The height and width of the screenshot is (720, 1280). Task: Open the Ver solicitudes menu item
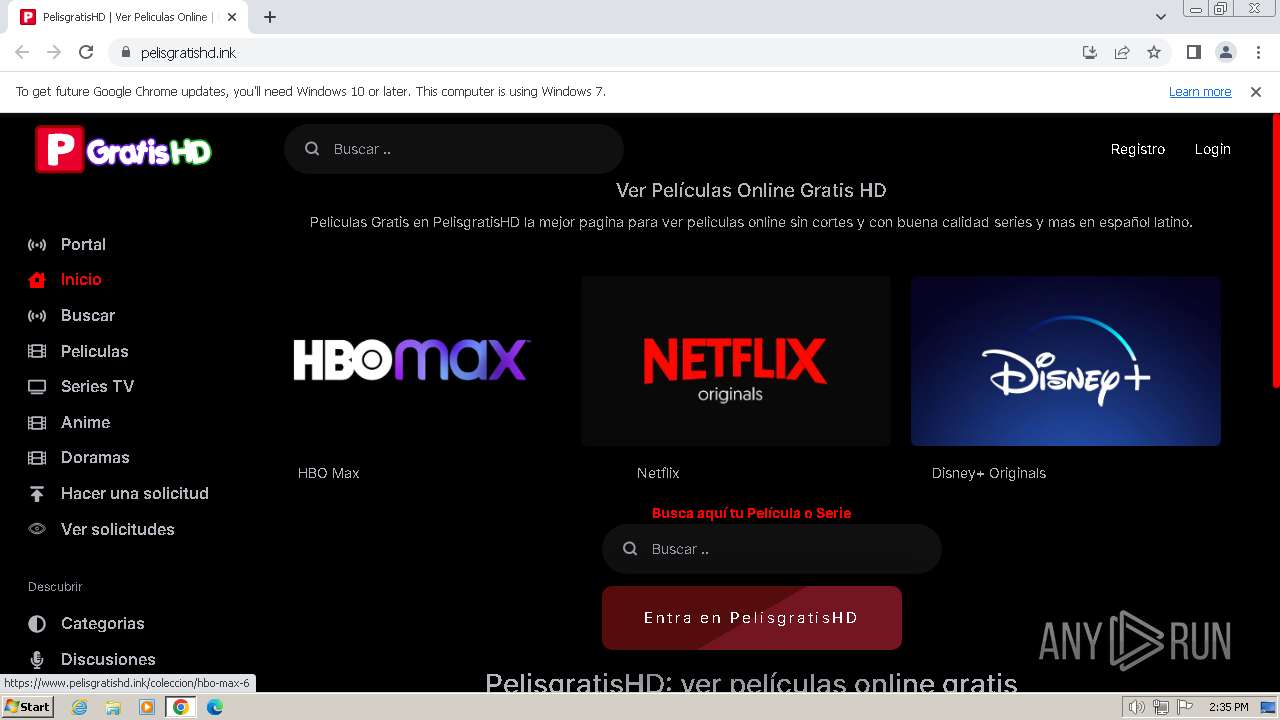click(x=118, y=529)
